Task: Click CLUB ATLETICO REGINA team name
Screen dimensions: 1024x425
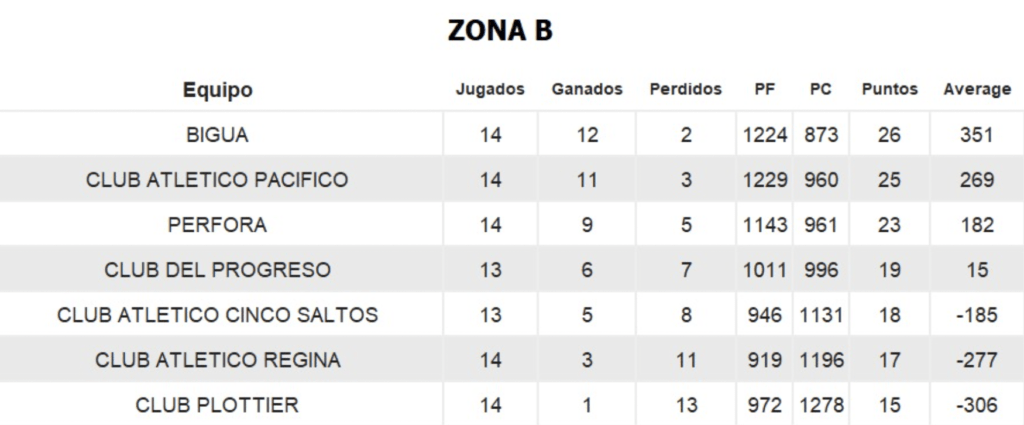Action: [x=217, y=360]
